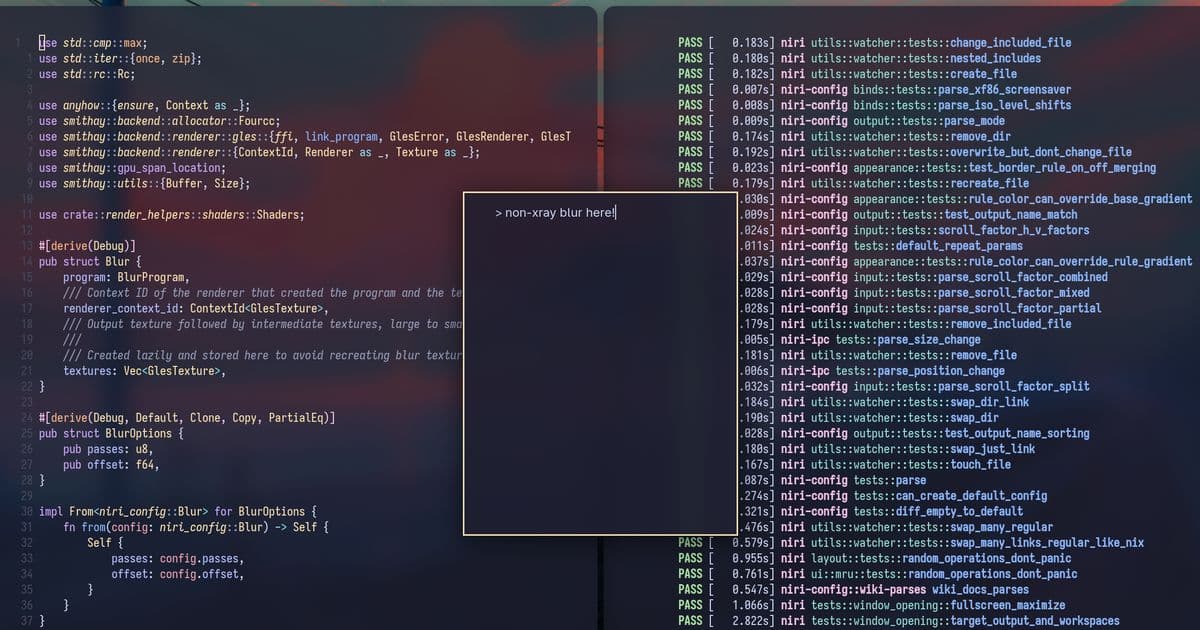Click 'textures: Vec<GlesTexture>,' field line
This screenshot has height=630, width=1200.
(144, 371)
